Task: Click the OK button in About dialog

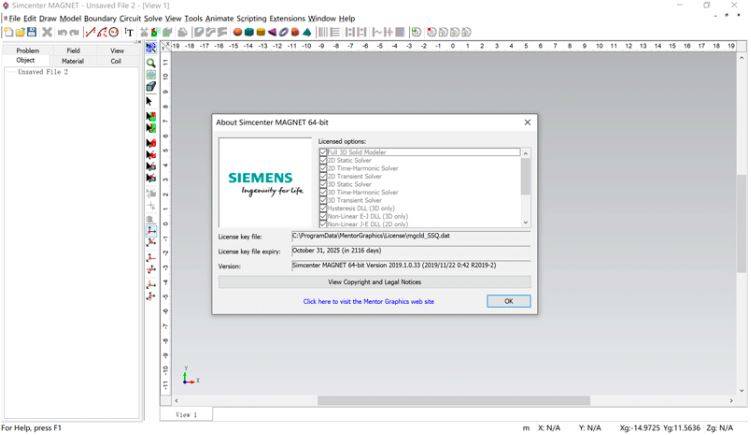Action: [509, 301]
